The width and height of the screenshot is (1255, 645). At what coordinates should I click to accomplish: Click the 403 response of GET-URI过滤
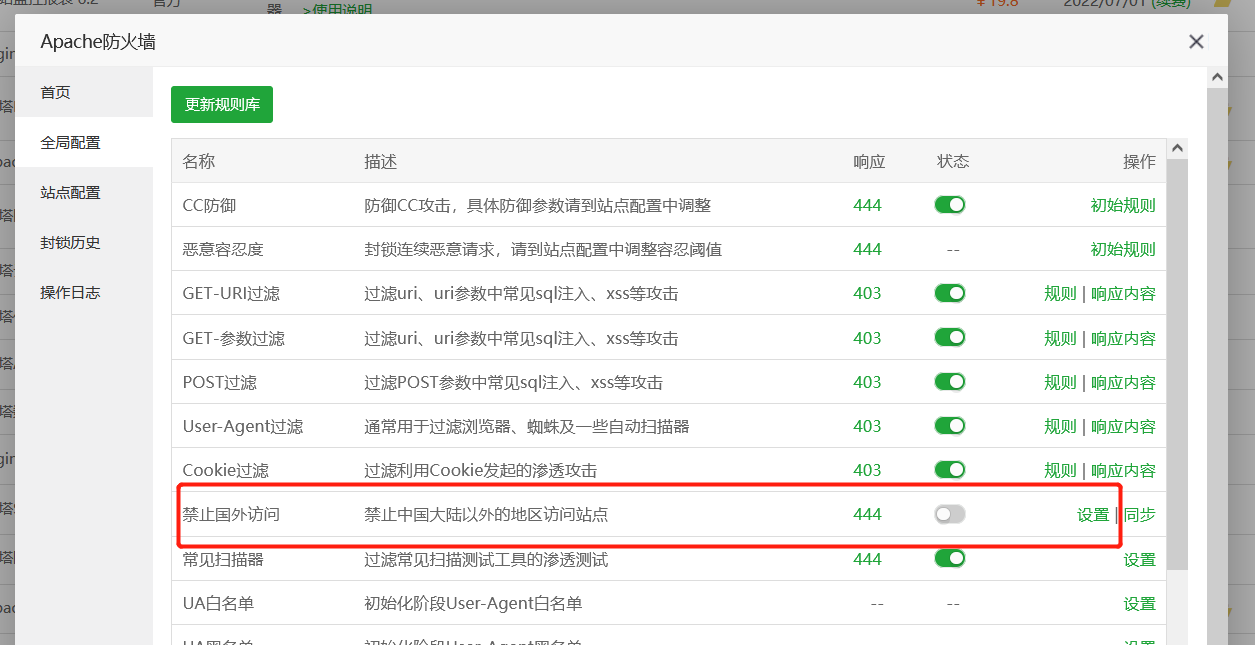pos(867,293)
